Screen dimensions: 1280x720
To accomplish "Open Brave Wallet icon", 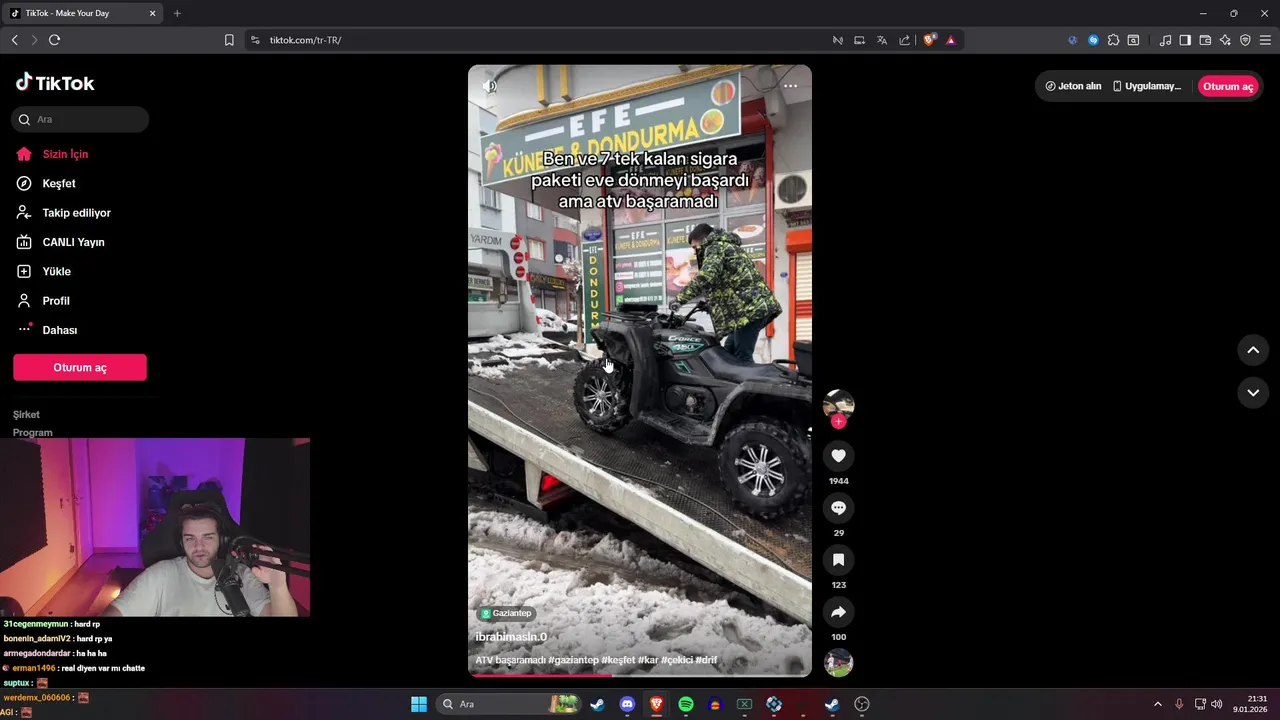I will (x=1205, y=40).
